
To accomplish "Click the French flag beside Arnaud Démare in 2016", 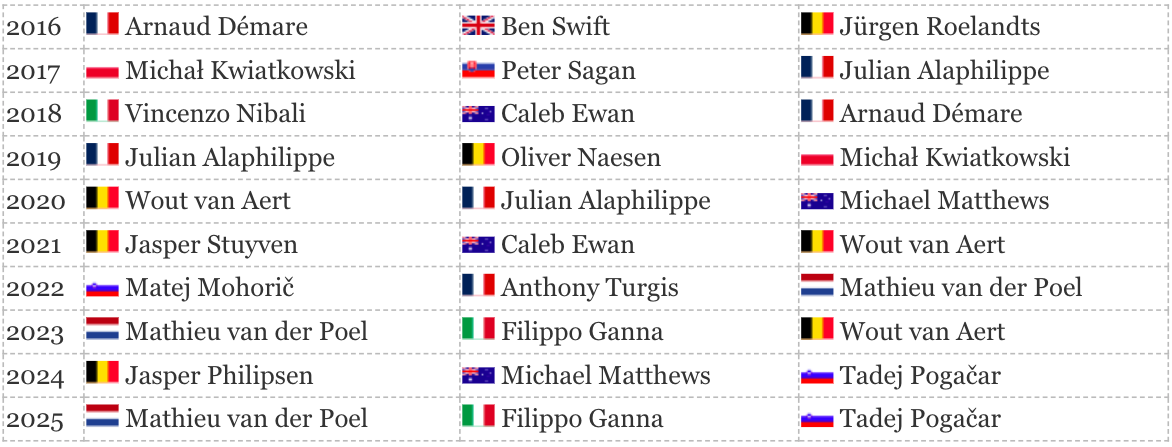I will coord(102,26).
